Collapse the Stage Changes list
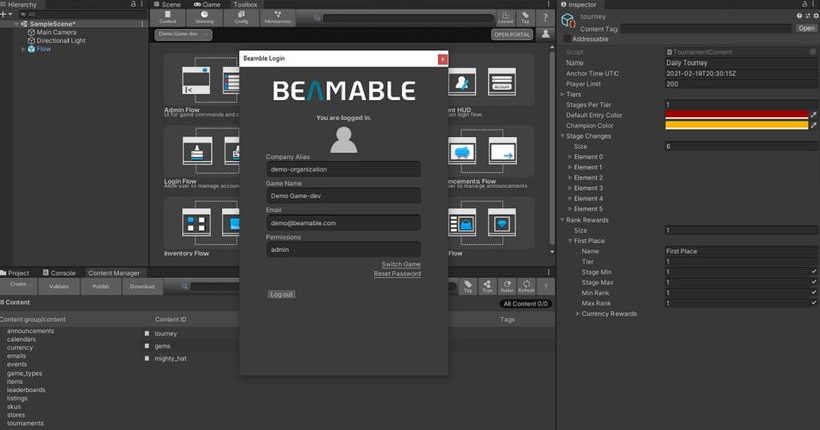The image size is (820, 430). 563,136
